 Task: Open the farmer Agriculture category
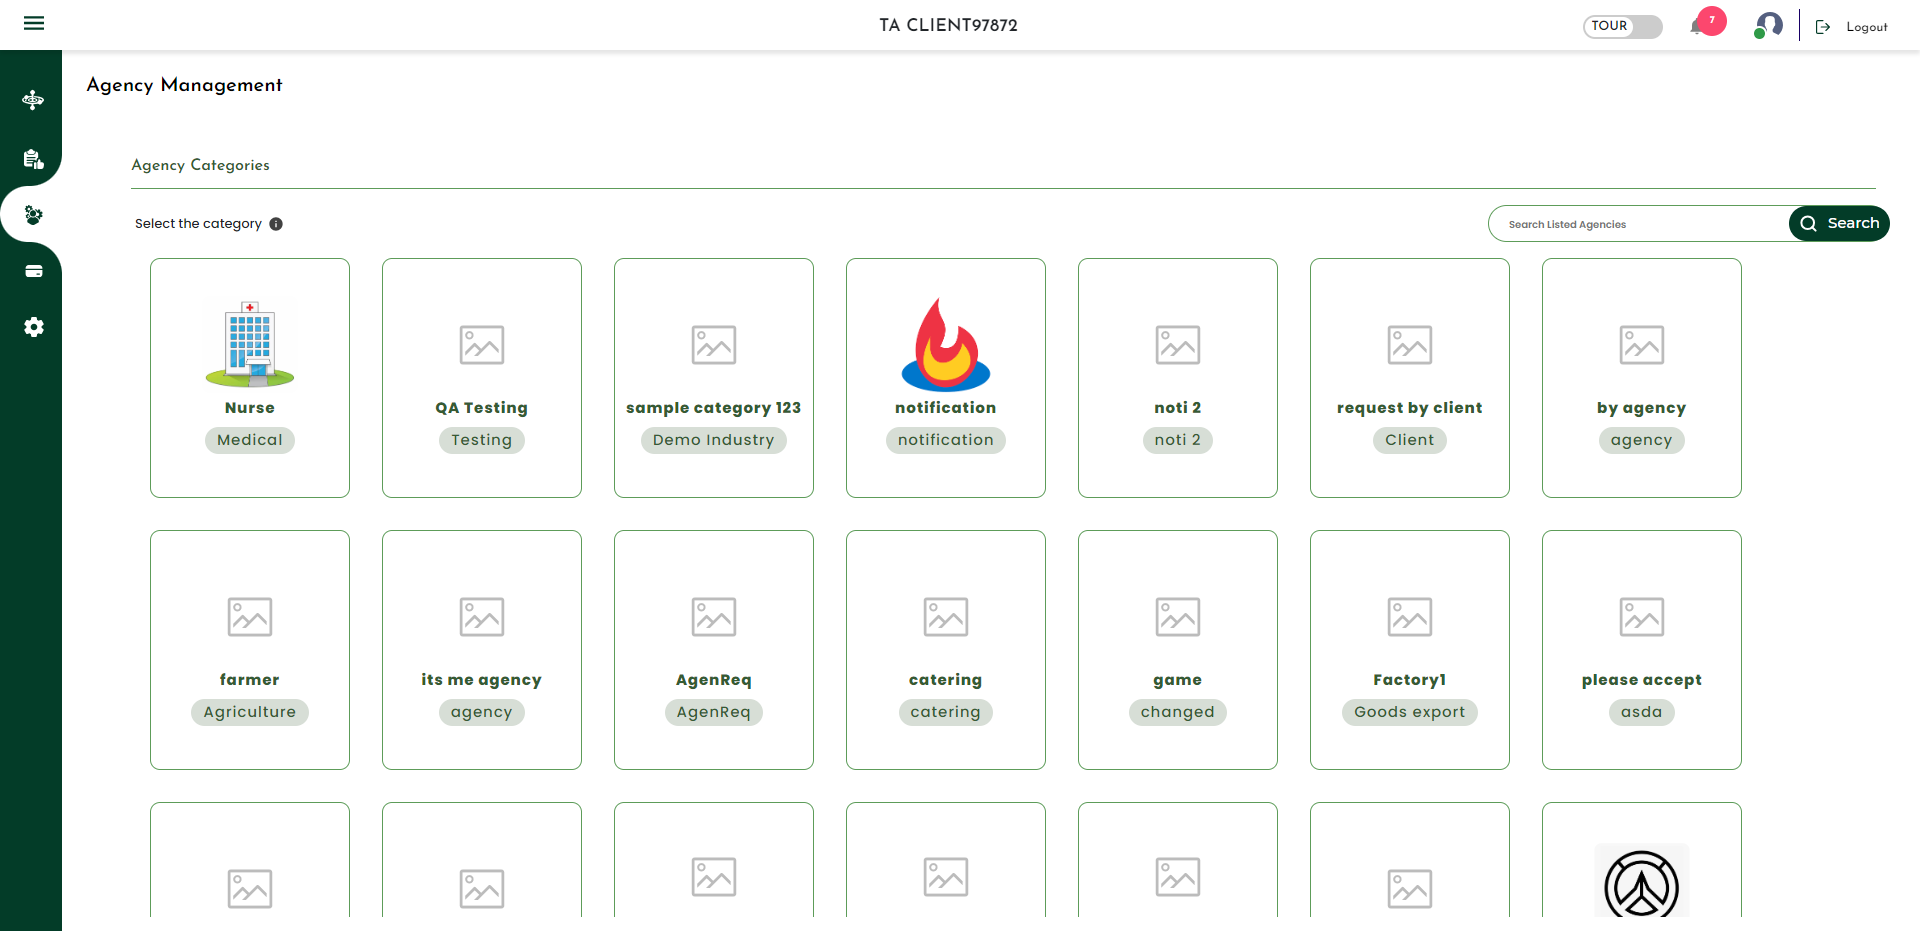click(250, 649)
